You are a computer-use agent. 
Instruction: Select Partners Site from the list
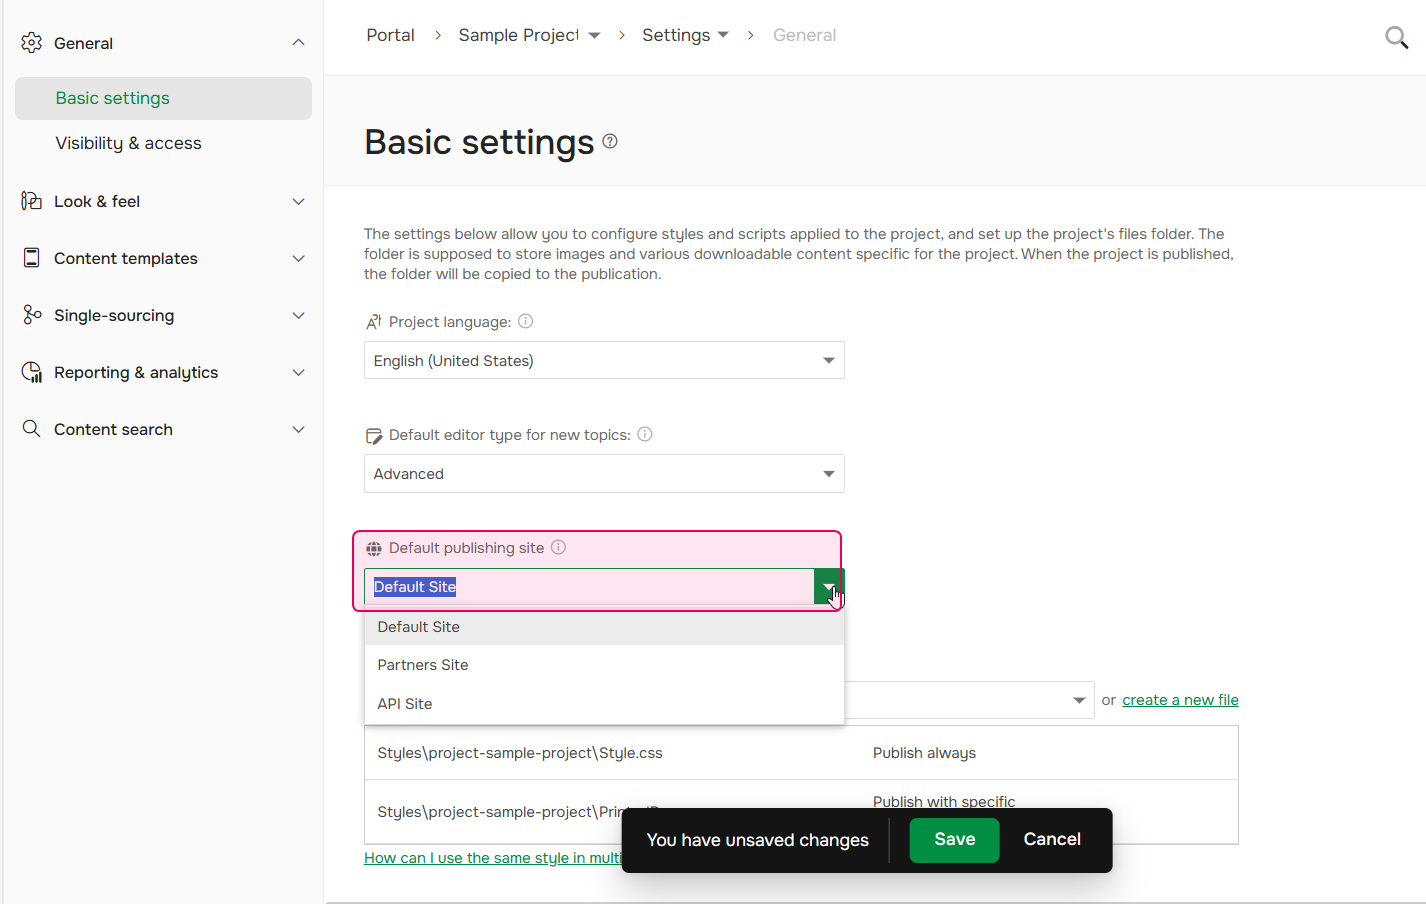click(604, 665)
